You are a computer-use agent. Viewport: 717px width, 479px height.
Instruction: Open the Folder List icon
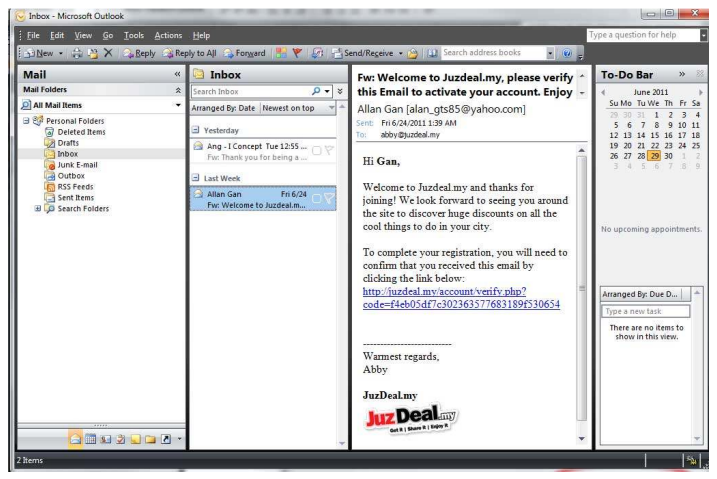point(150,439)
